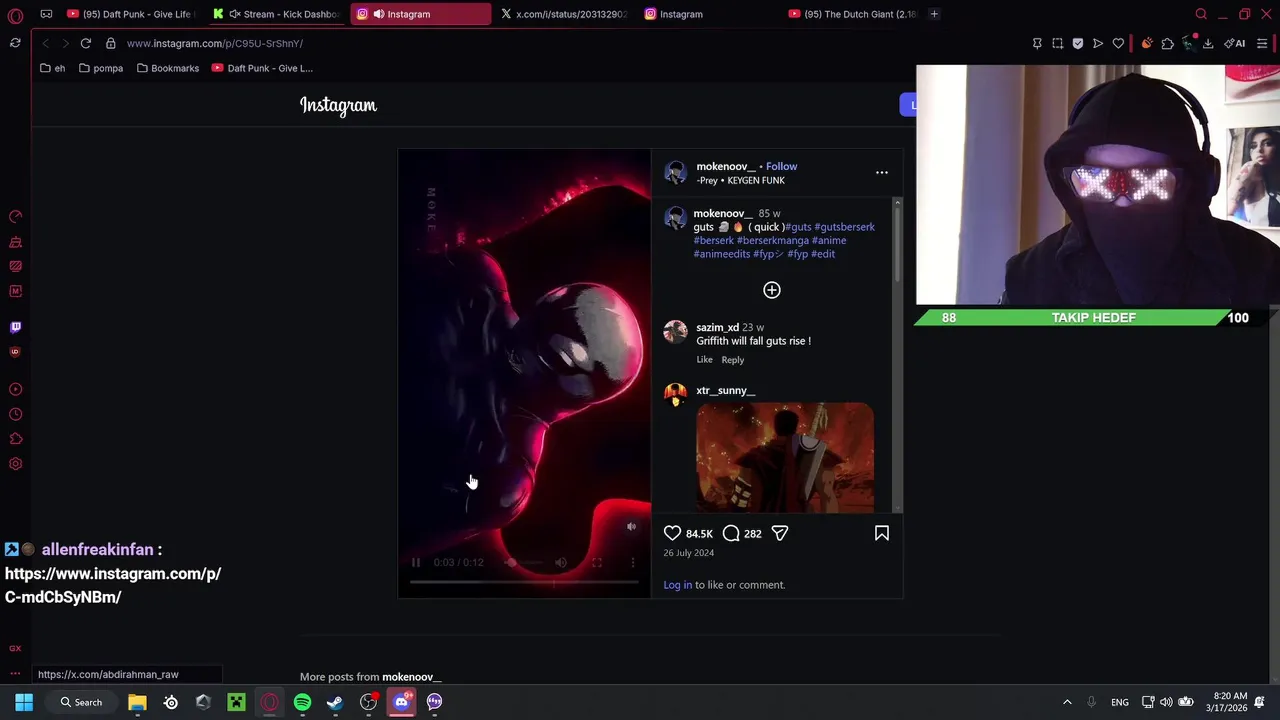Save the post with the bookmark icon
The height and width of the screenshot is (720, 1280).
pos(881,533)
